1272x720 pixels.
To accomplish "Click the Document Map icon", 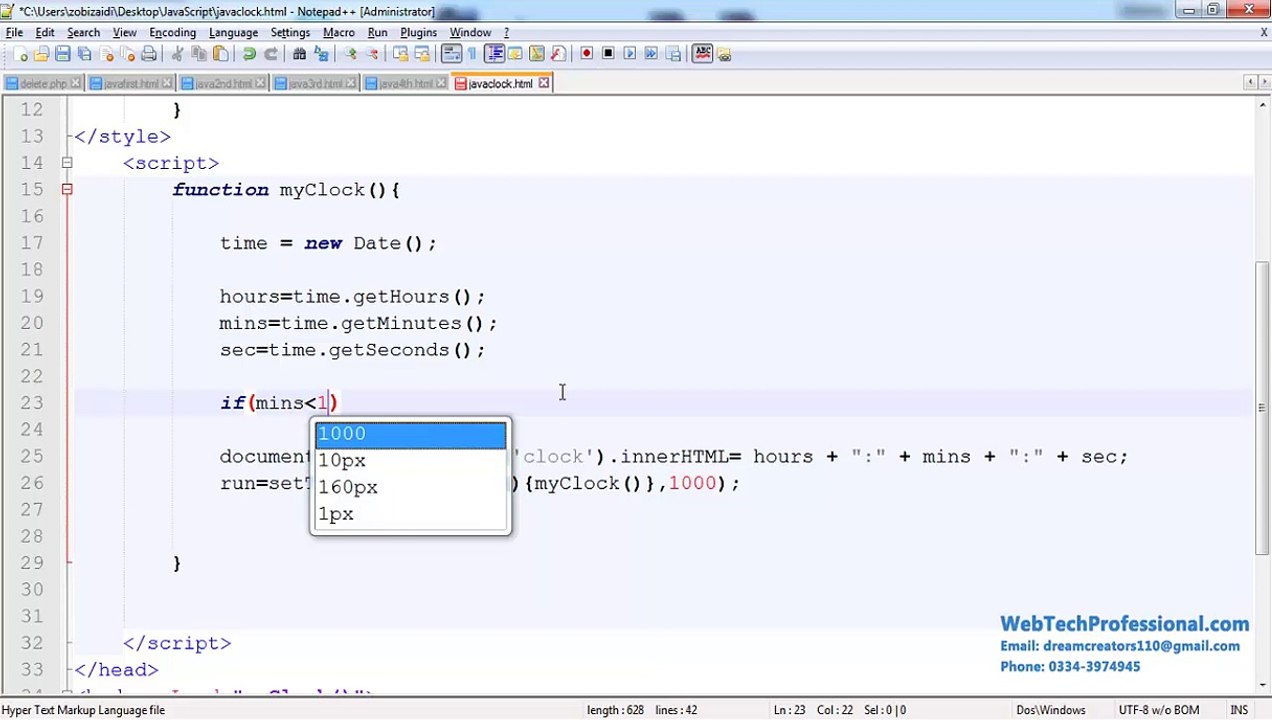I will pyautogui.click(x=537, y=54).
